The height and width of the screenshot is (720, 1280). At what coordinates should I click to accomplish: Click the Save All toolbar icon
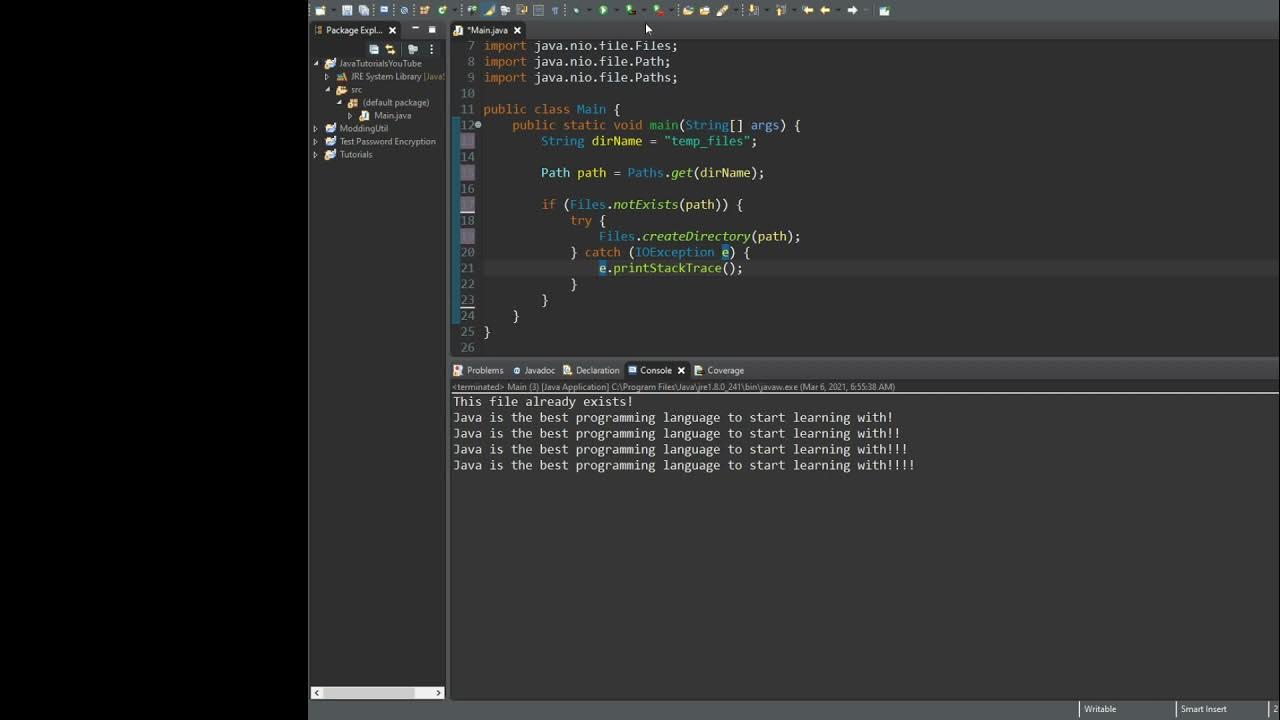pos(364,10)
